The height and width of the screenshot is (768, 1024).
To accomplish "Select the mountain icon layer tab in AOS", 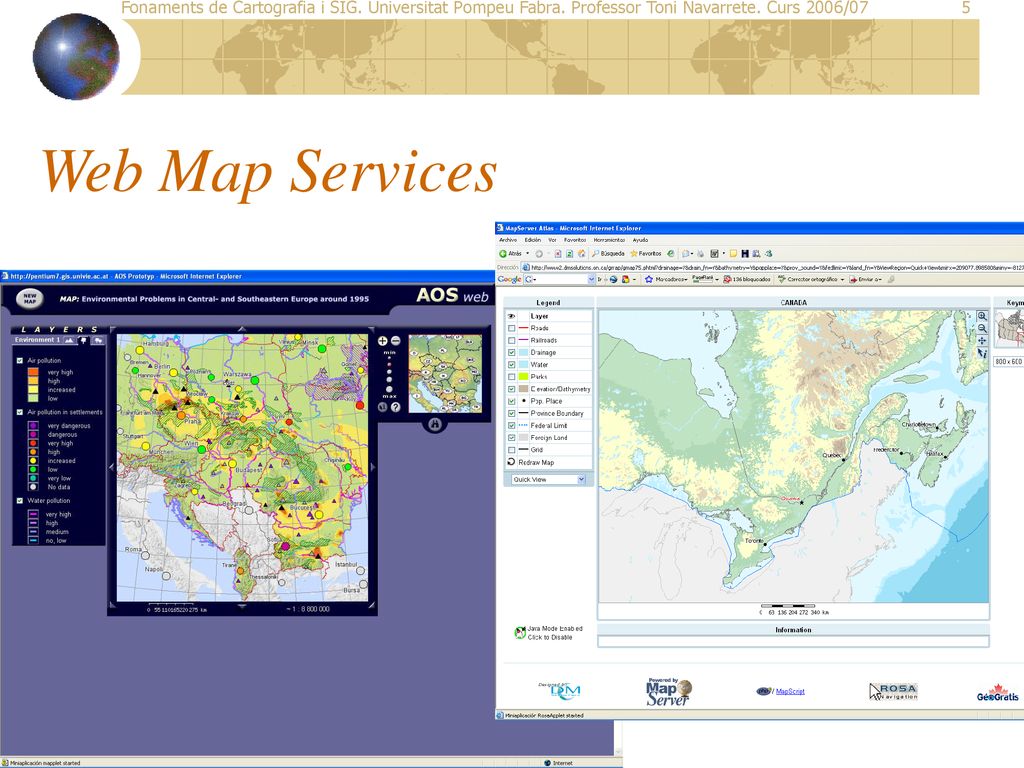I will tap(69, 340).
